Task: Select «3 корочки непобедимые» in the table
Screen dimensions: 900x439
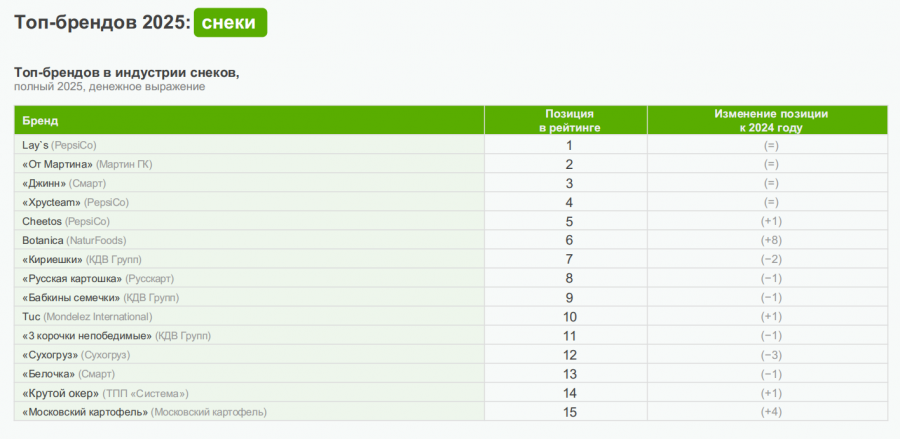Action: click(86, 335)
